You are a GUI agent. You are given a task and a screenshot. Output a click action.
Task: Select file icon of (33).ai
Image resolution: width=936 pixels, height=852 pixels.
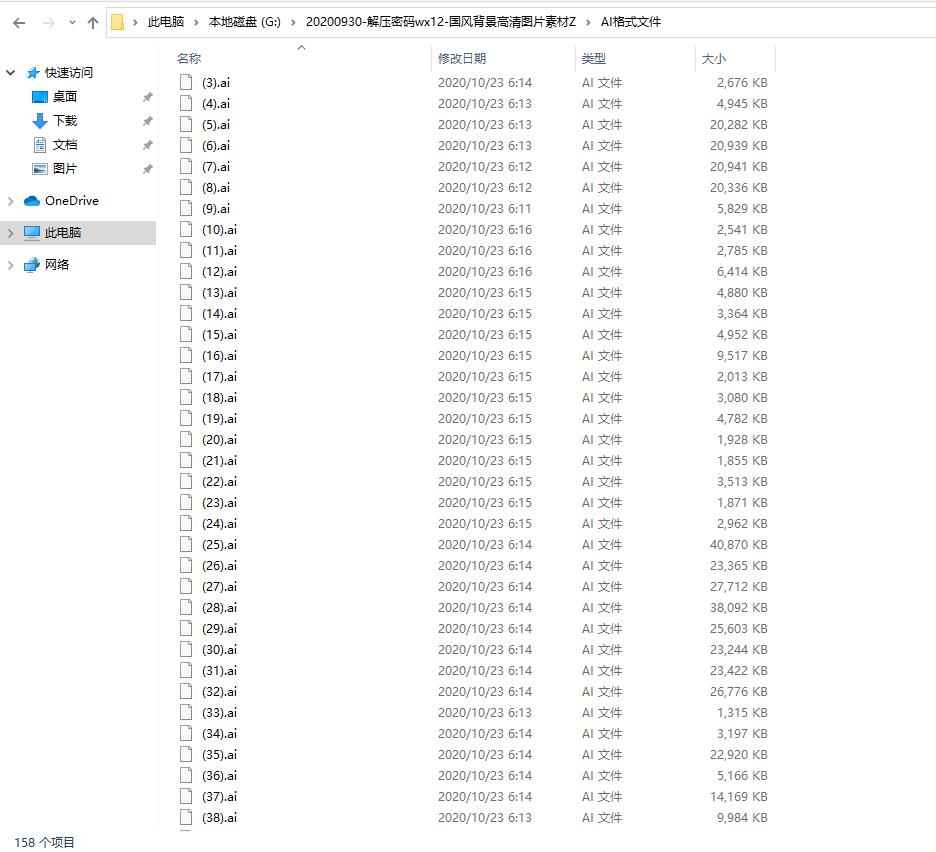(x=186, y=712)
